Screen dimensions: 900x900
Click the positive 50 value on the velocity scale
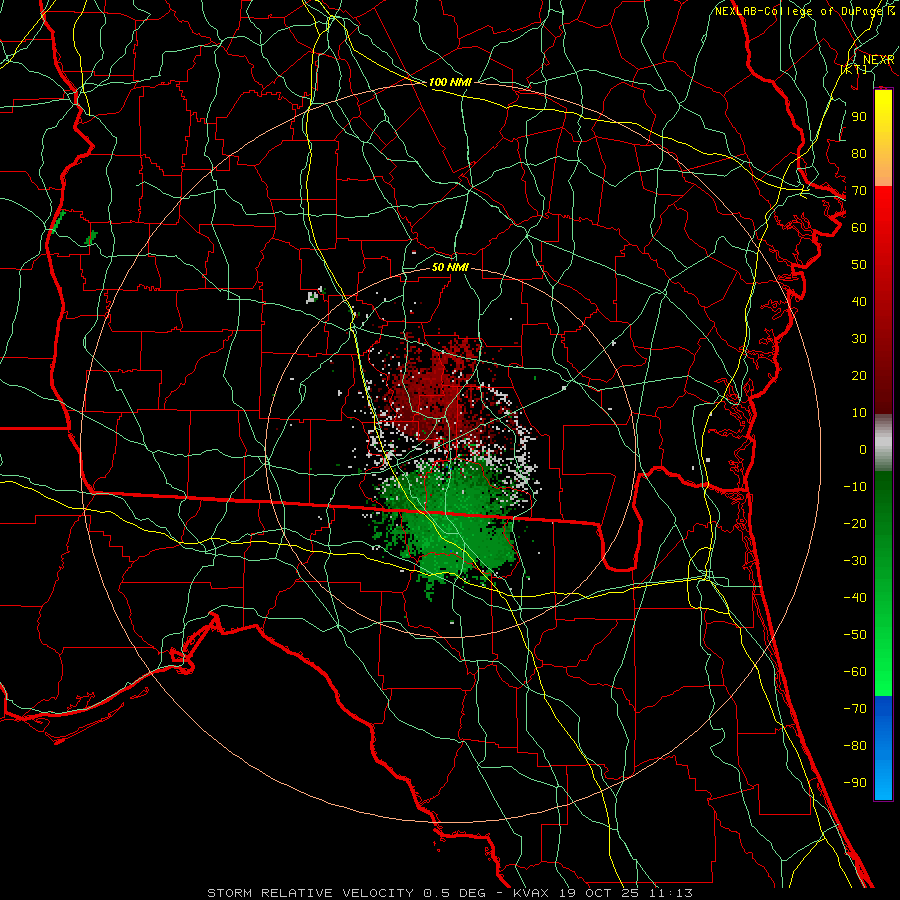859,265
